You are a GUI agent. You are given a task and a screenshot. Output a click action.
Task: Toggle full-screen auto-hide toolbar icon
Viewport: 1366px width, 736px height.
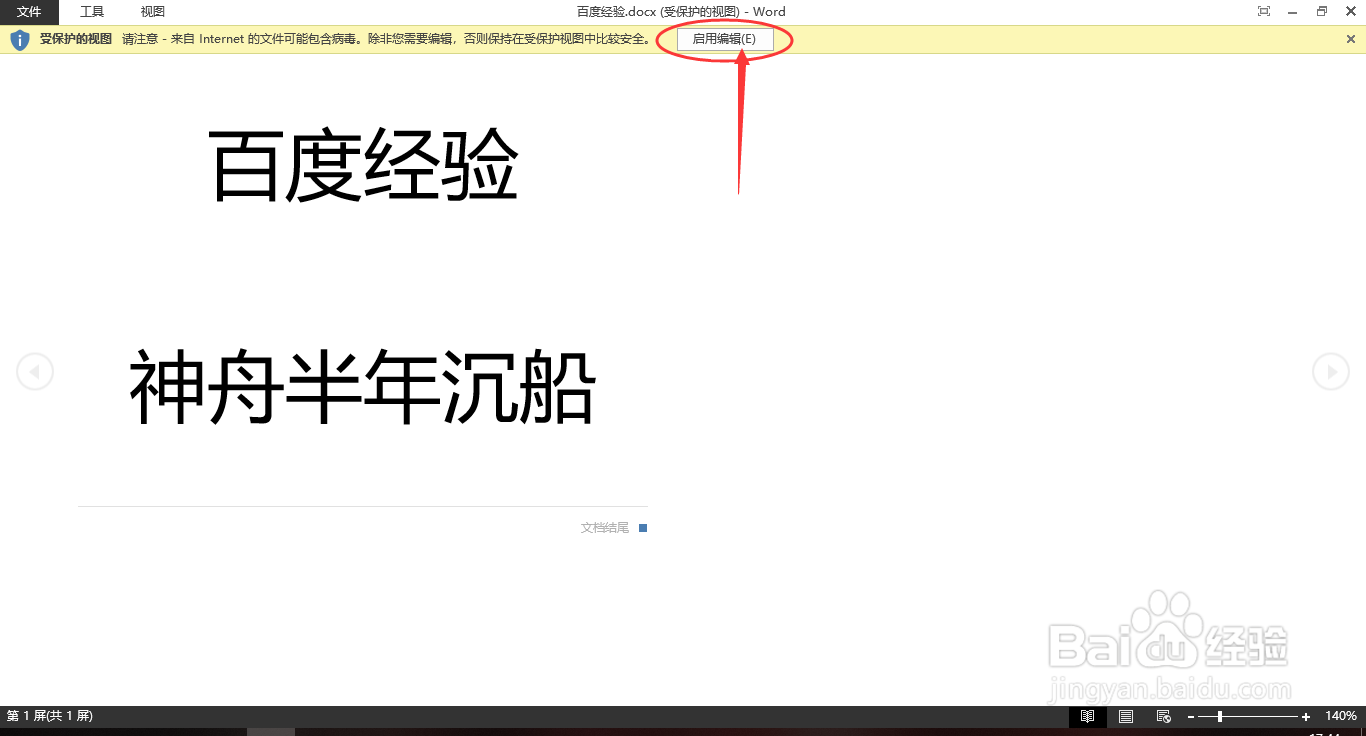click(x=1264, y=12)
